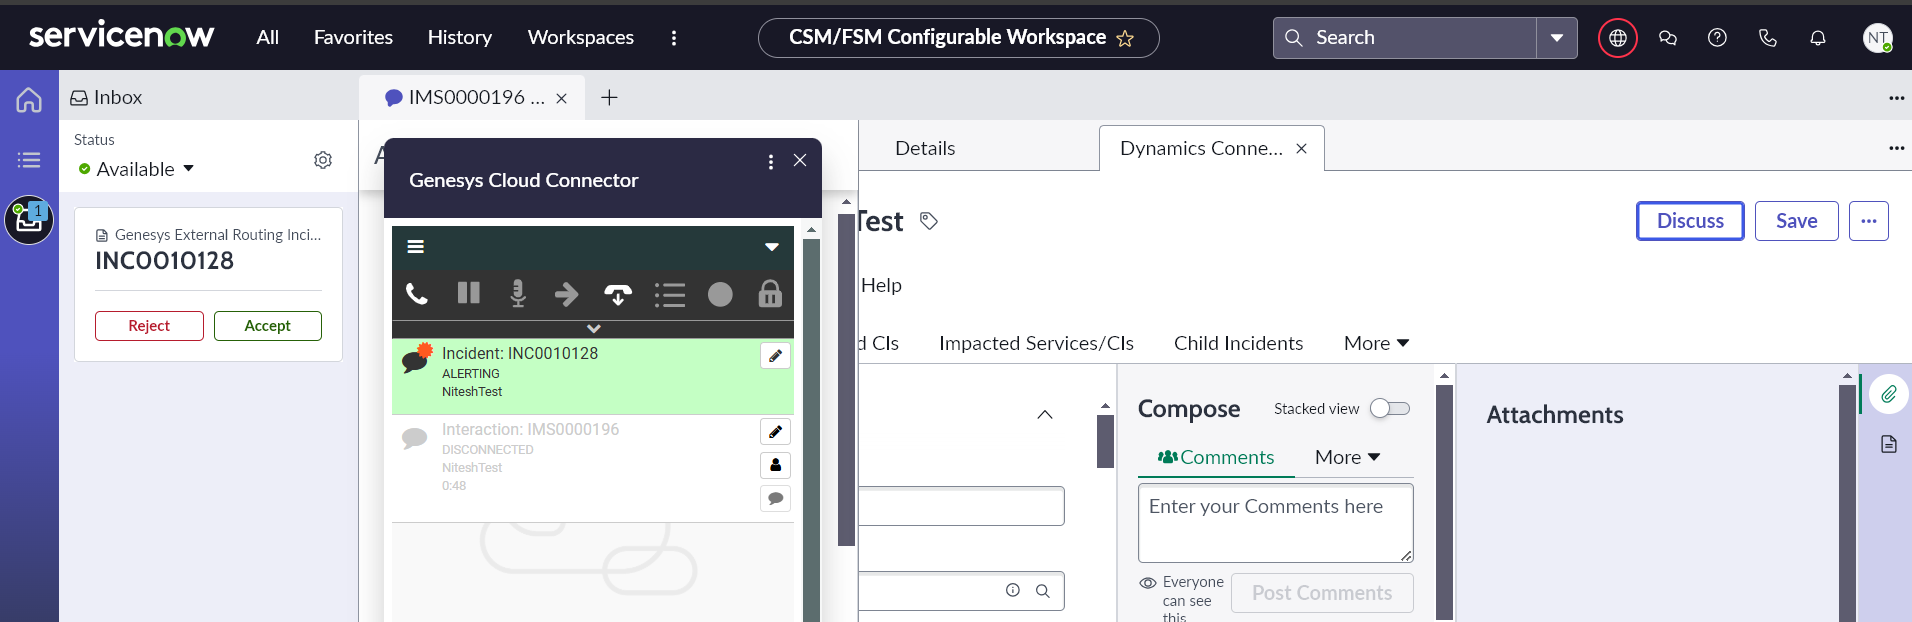Image resolution: width=1912 pixels, height=622 pixels.
Task: Expand the Genesys status dropdown caret
Action: tap(772, 247)
